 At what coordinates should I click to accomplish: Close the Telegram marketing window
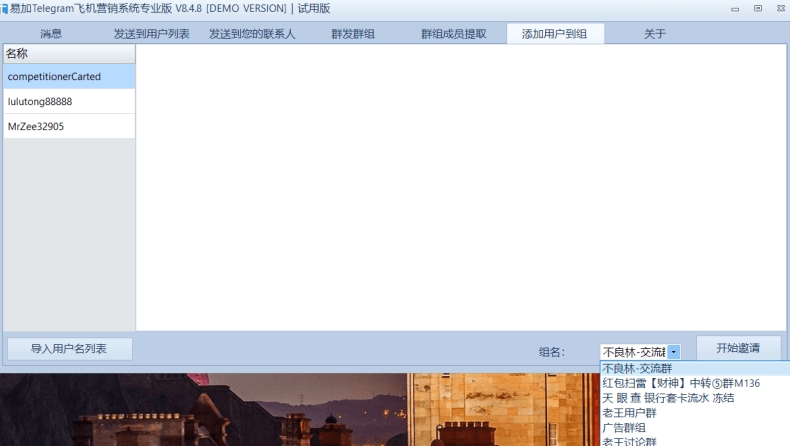click(781, 8)
